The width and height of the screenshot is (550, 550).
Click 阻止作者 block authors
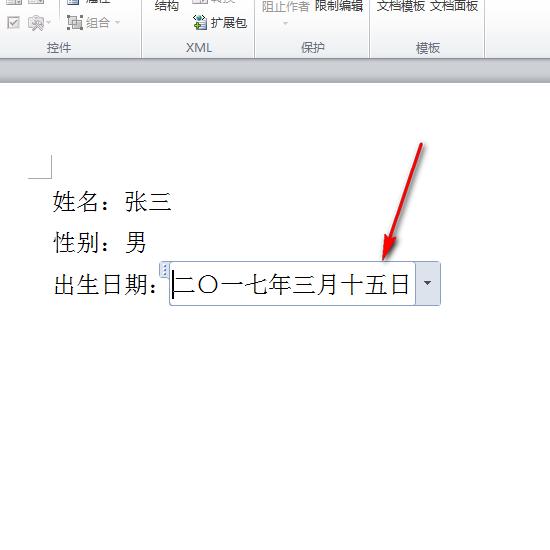tap(286, 6)
